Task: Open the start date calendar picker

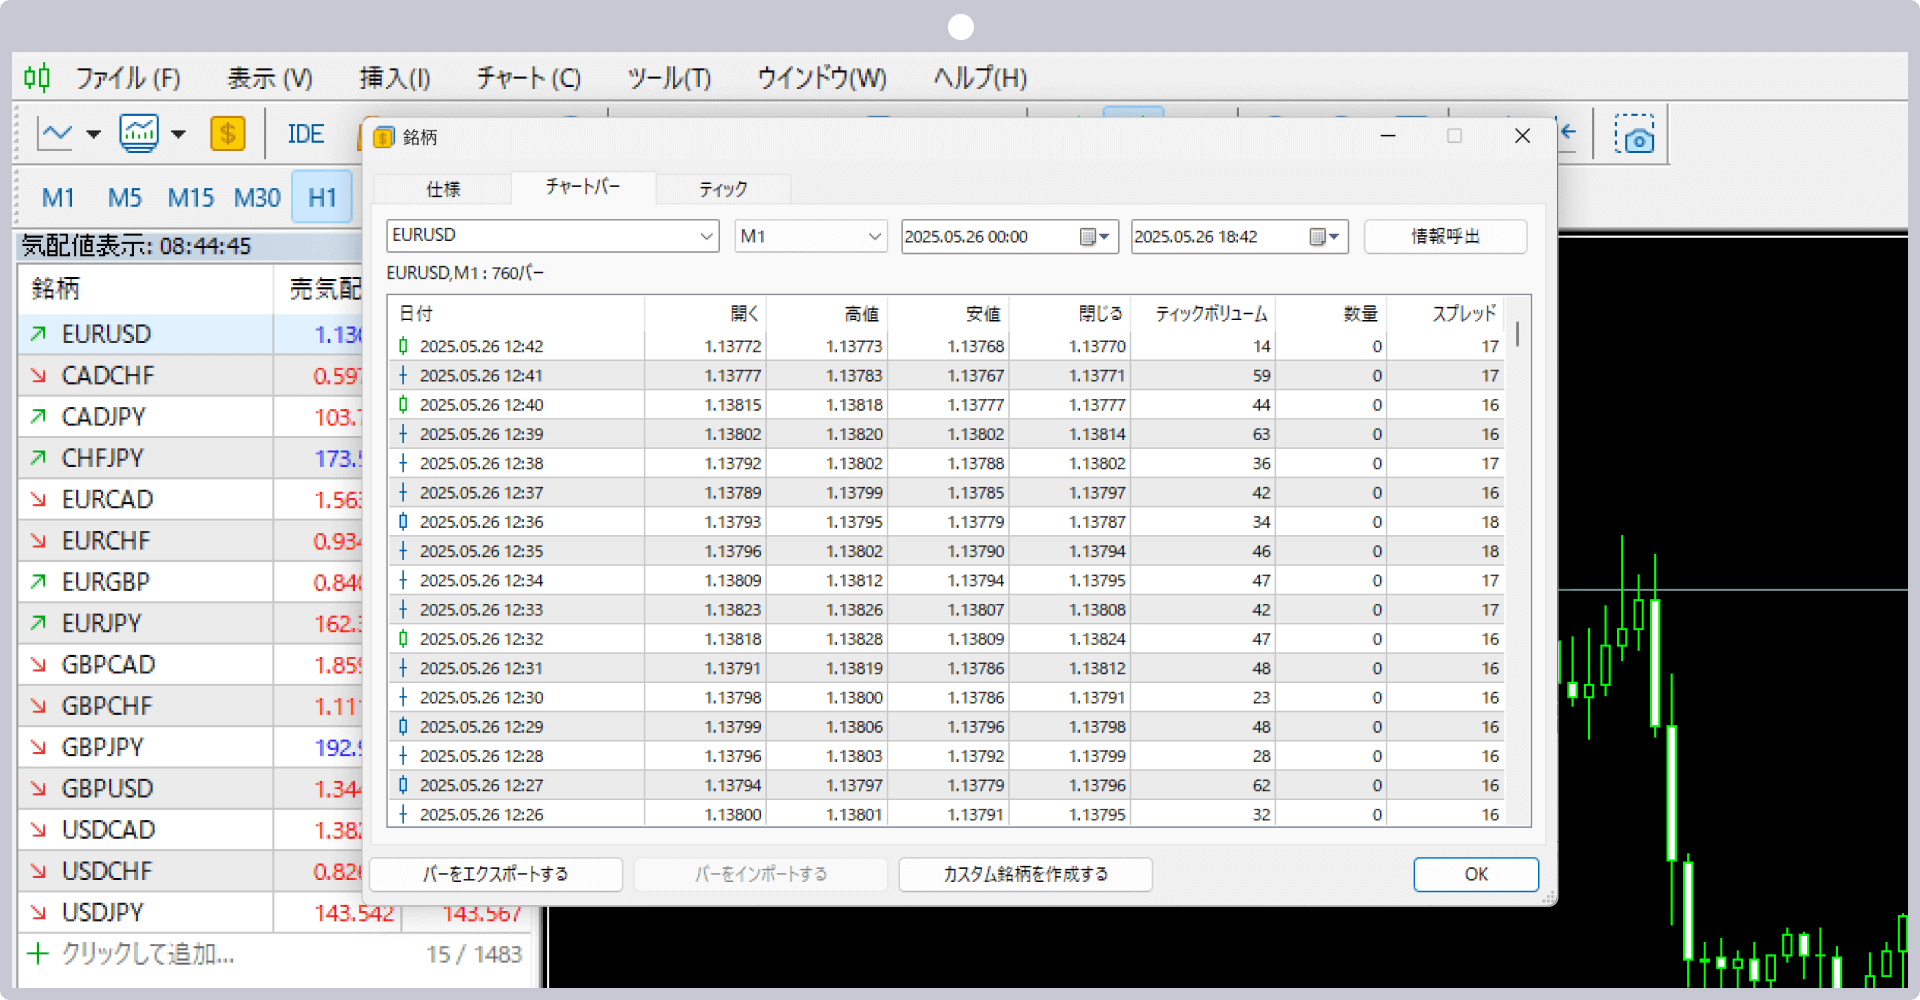Action: tap(1095, 237)
